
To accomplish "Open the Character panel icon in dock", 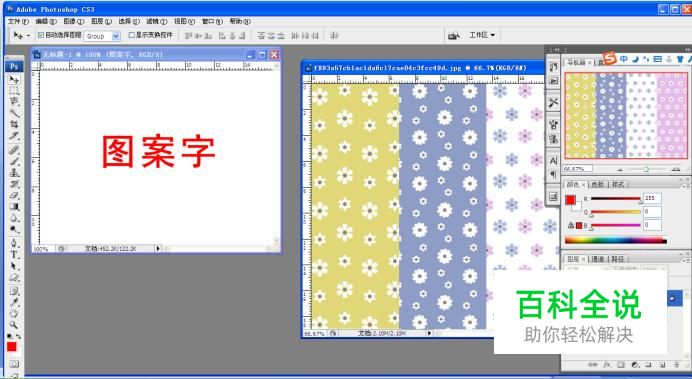I will pos(553,161).
